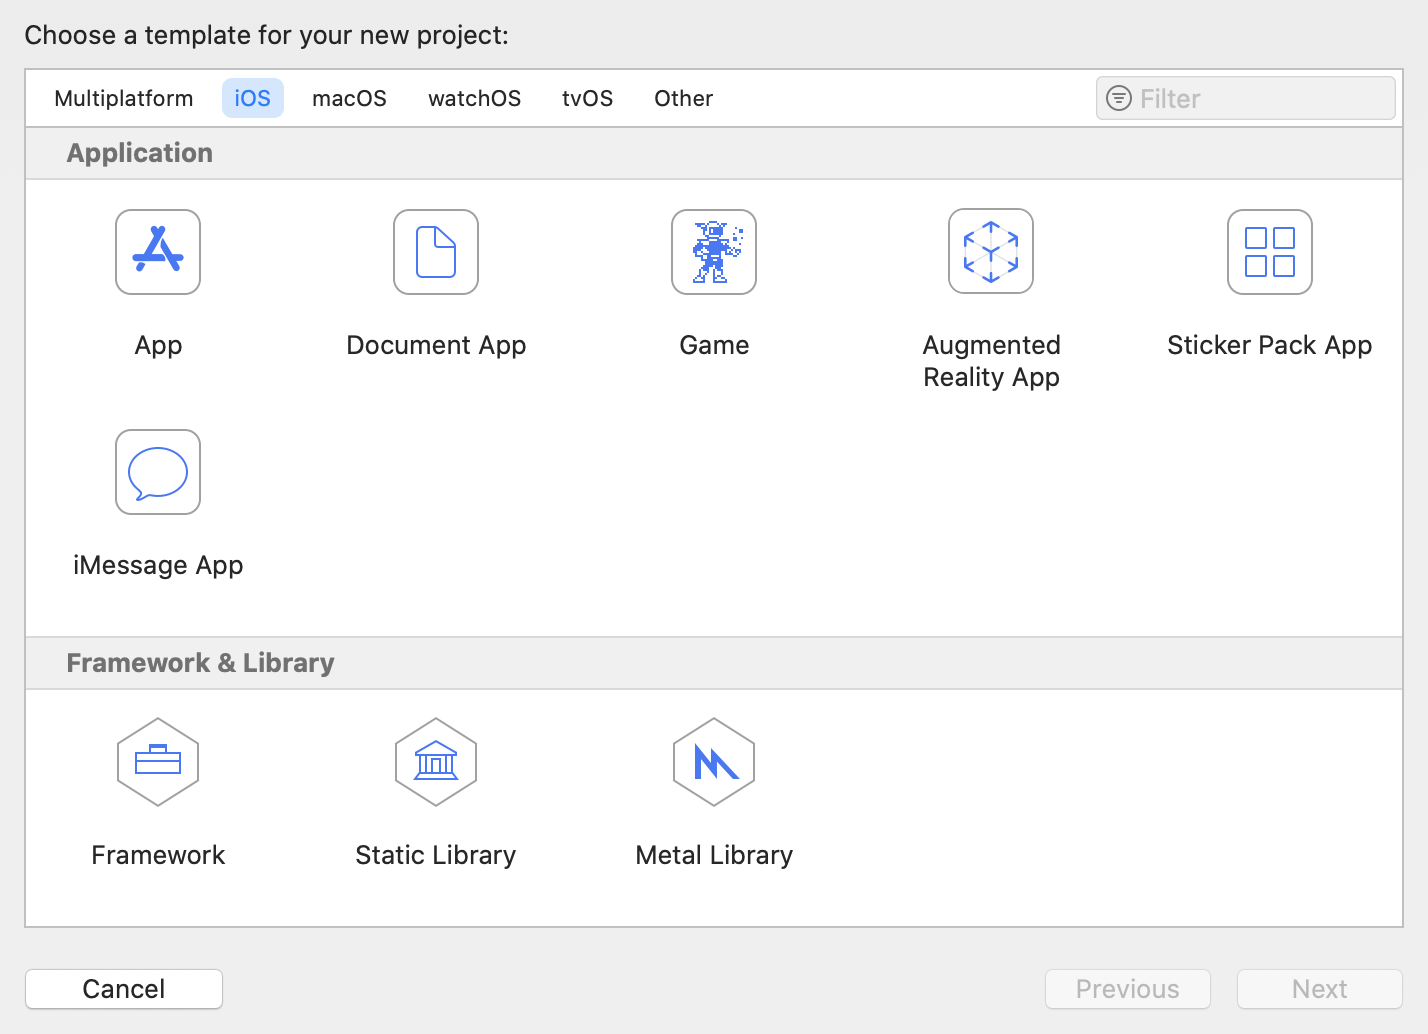Click the 'Game' template label
This screenshot has height=1034, width=1428.
714,345
